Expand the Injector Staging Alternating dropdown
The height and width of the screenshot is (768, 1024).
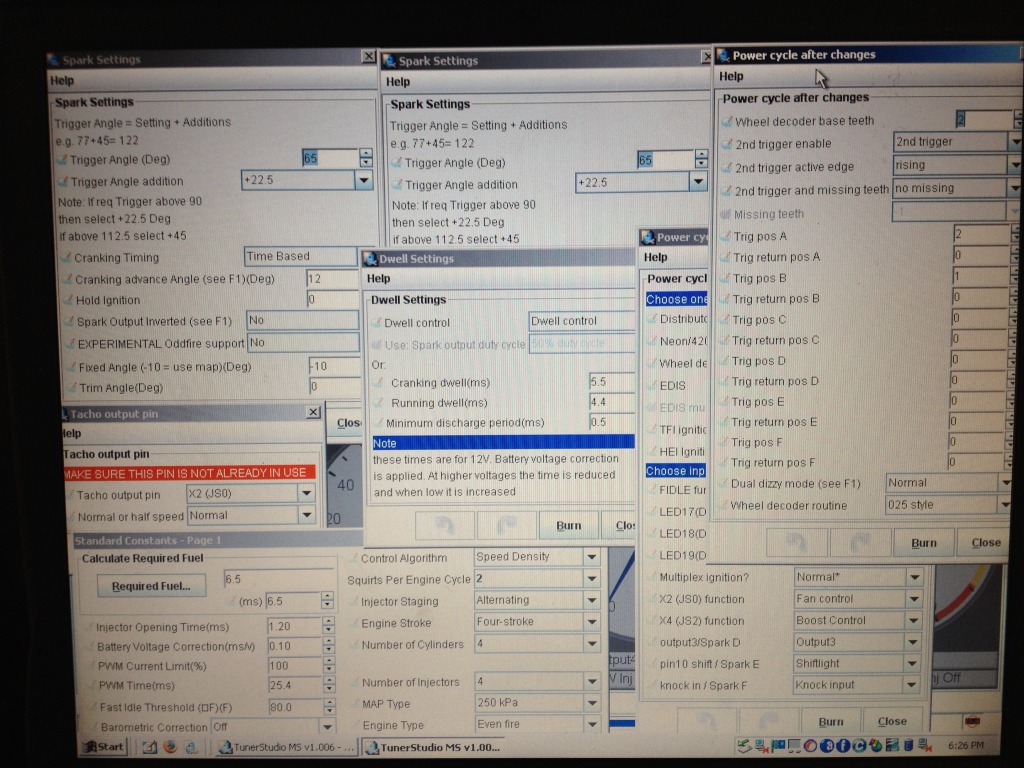tap(592, 600)
